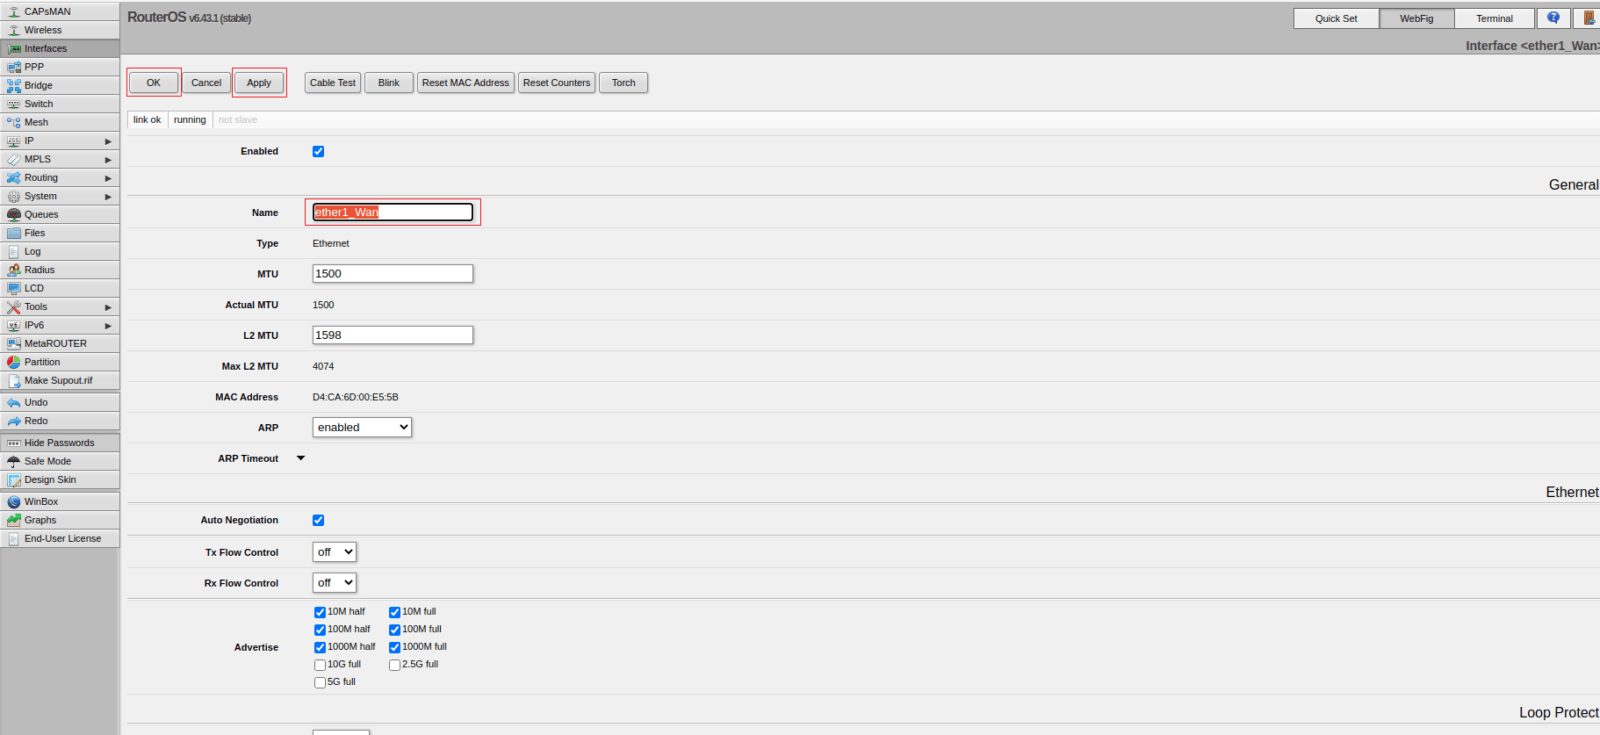This screenshot has height=735, width=1600.
Task: Open Switch via its sidebar icon
Action: tap(14, 104)
